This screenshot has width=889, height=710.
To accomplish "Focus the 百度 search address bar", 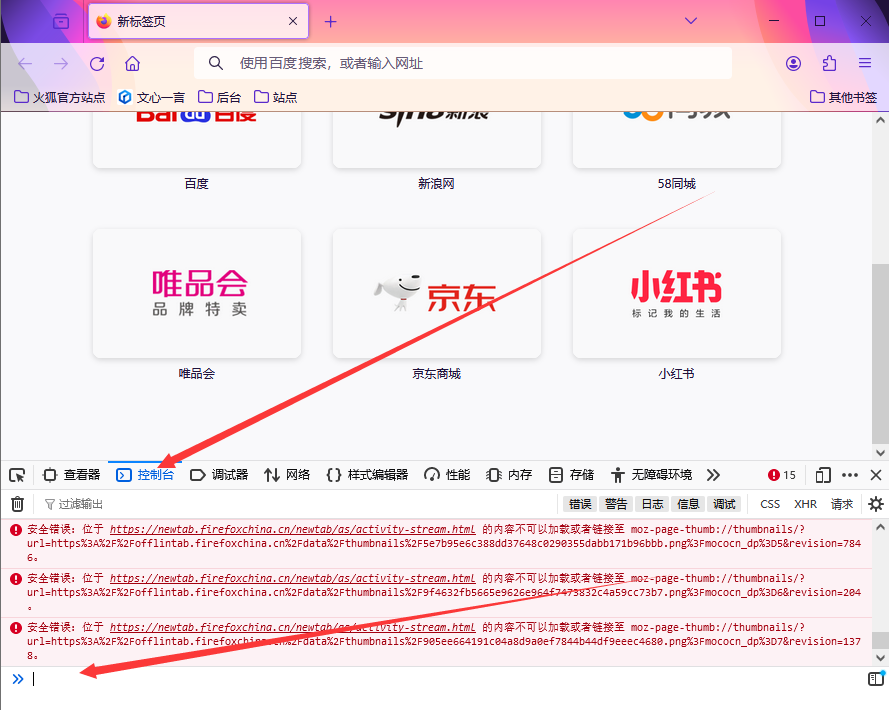I will (x=463, y=63).
